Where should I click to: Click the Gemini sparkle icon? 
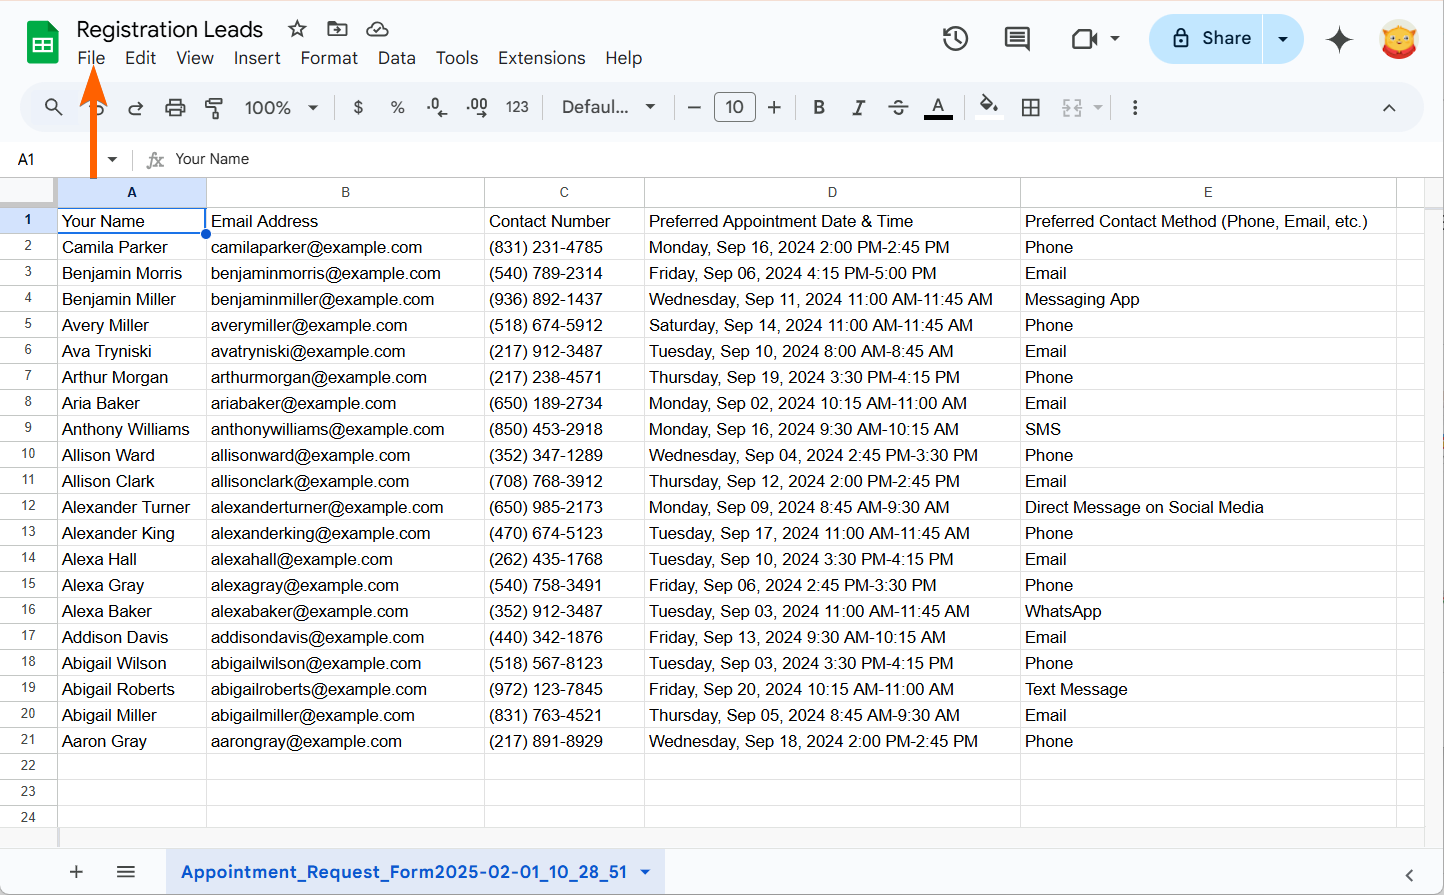[1339, 39]
